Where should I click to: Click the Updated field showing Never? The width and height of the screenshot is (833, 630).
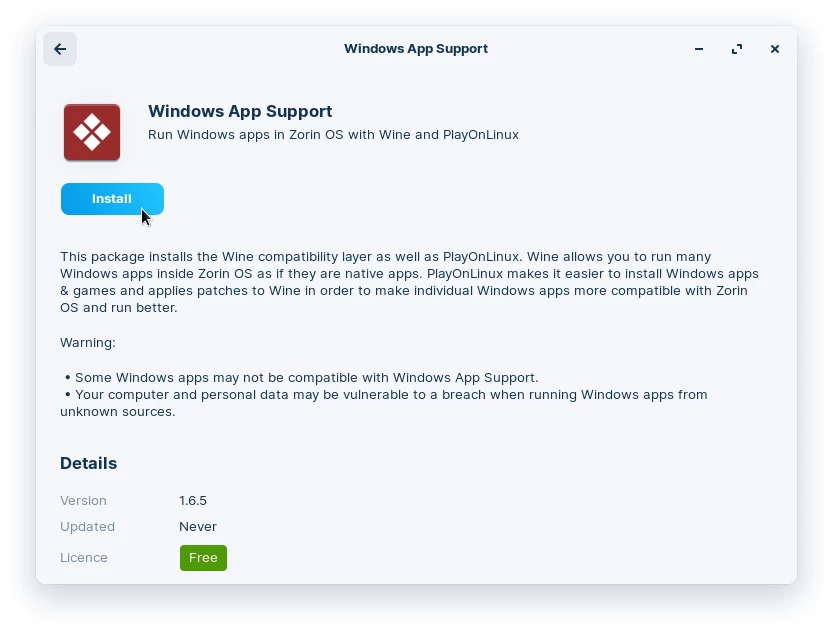pyautogui.click(x=198, y=526)
